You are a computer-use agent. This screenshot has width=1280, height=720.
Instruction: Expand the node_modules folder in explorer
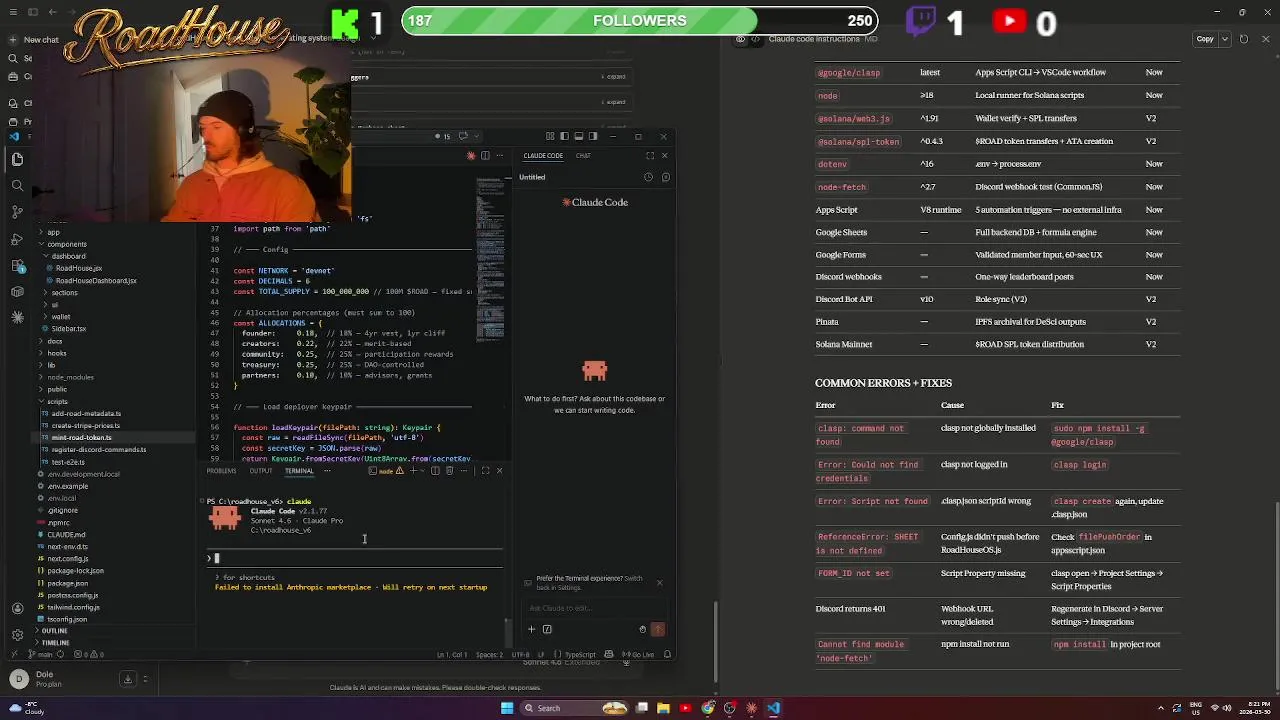click(x=68, y=377)
